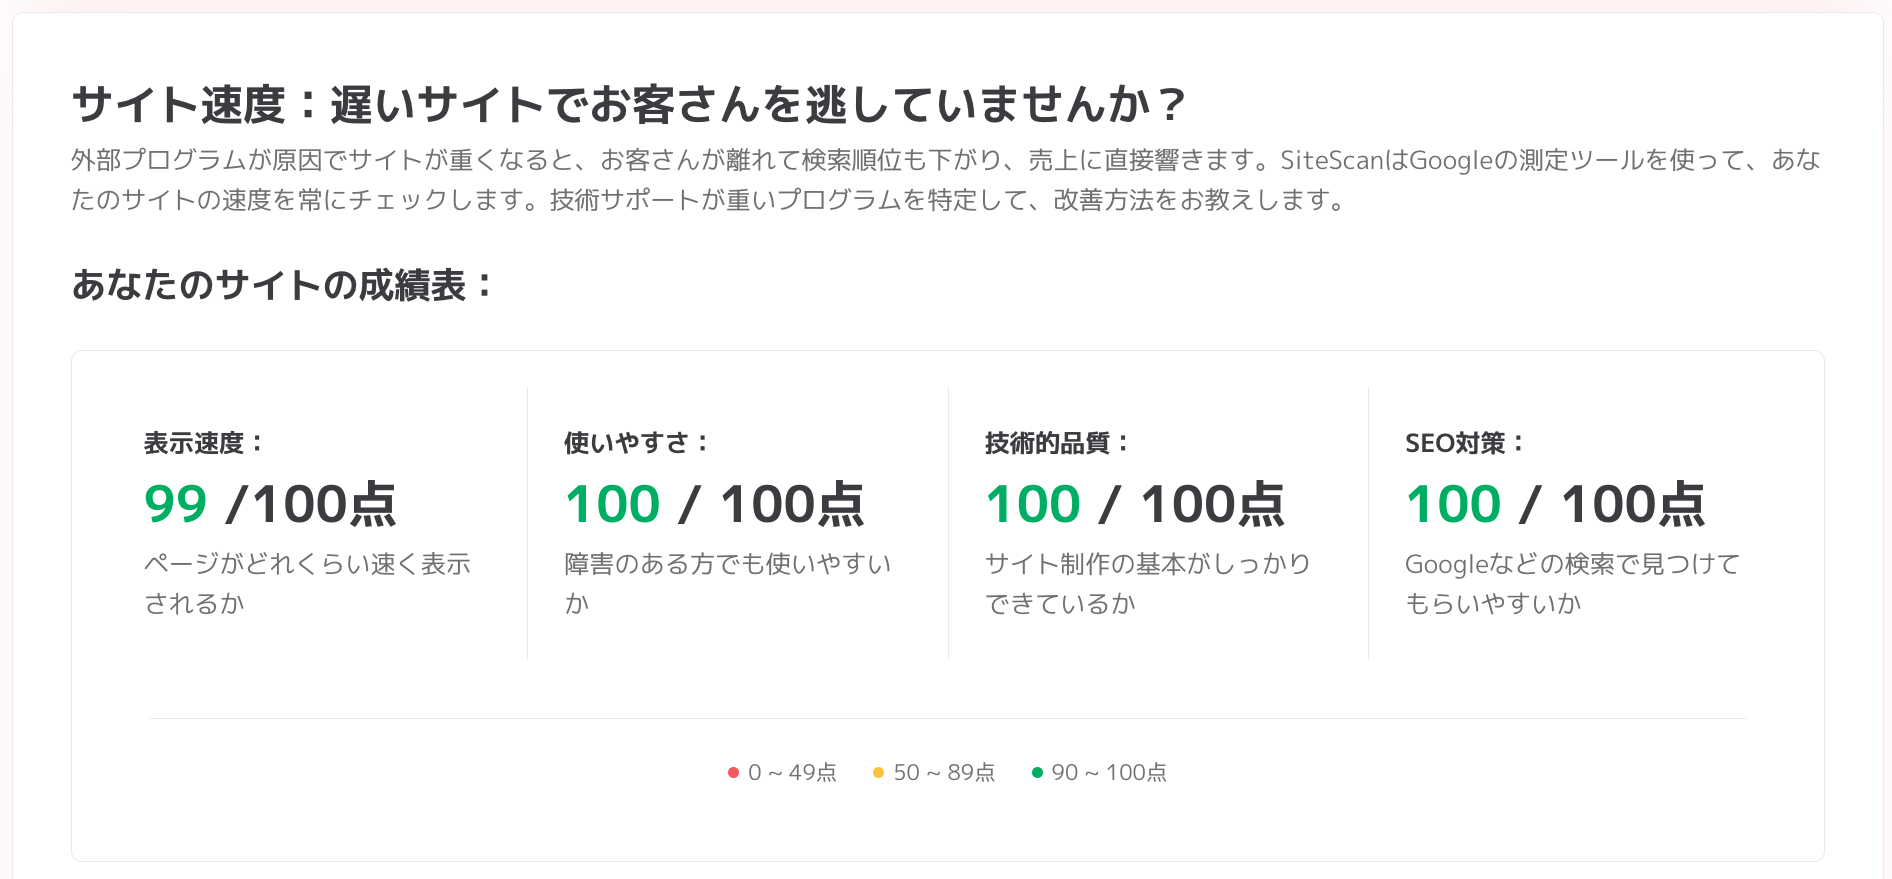Click the サイト速度 main heading

coord(628,105)
